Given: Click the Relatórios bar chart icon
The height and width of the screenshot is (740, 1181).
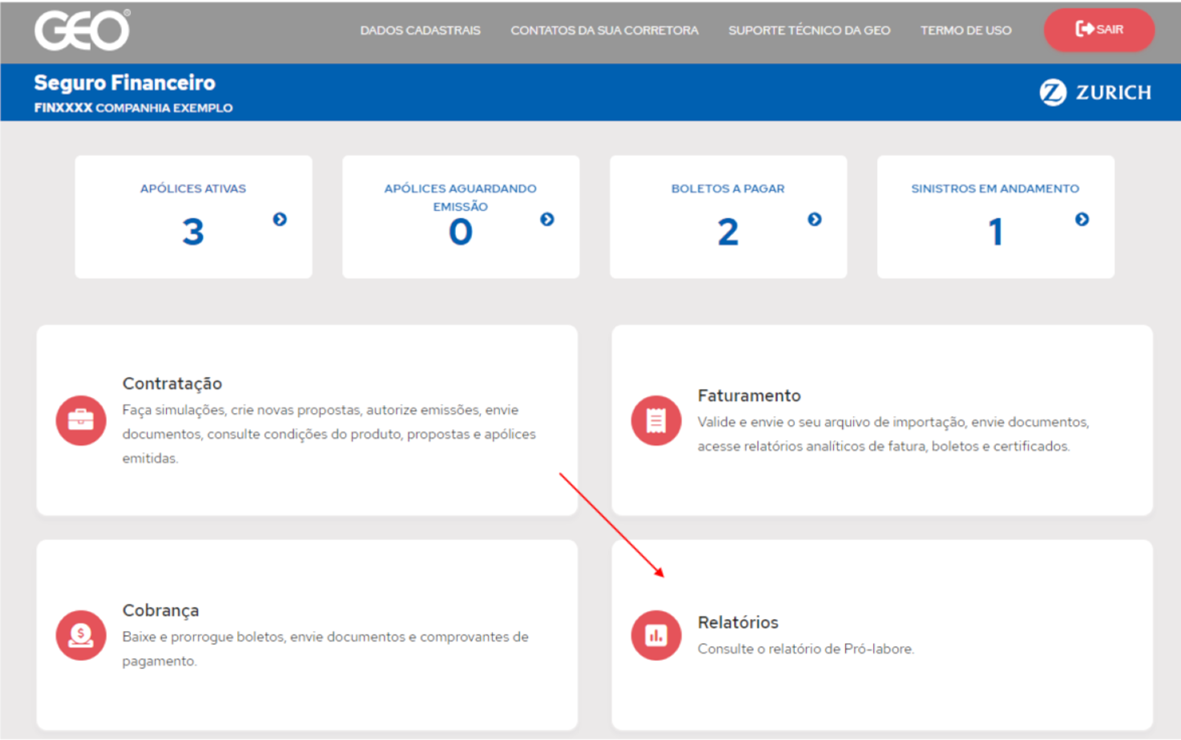Looking at the screenshot, I should 656,635.
